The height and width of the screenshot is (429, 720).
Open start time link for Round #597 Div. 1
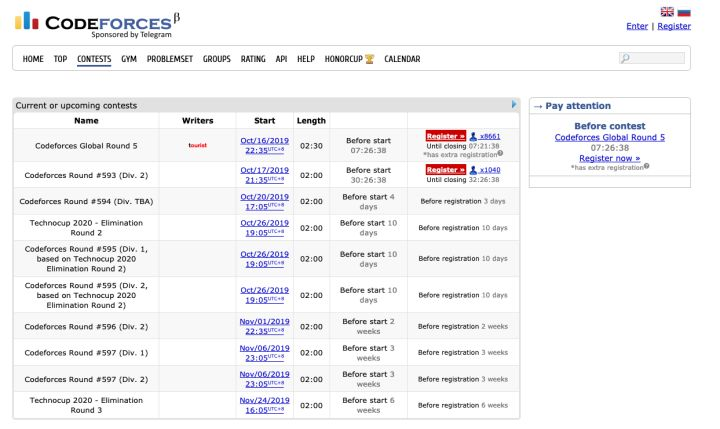(264, 353)
